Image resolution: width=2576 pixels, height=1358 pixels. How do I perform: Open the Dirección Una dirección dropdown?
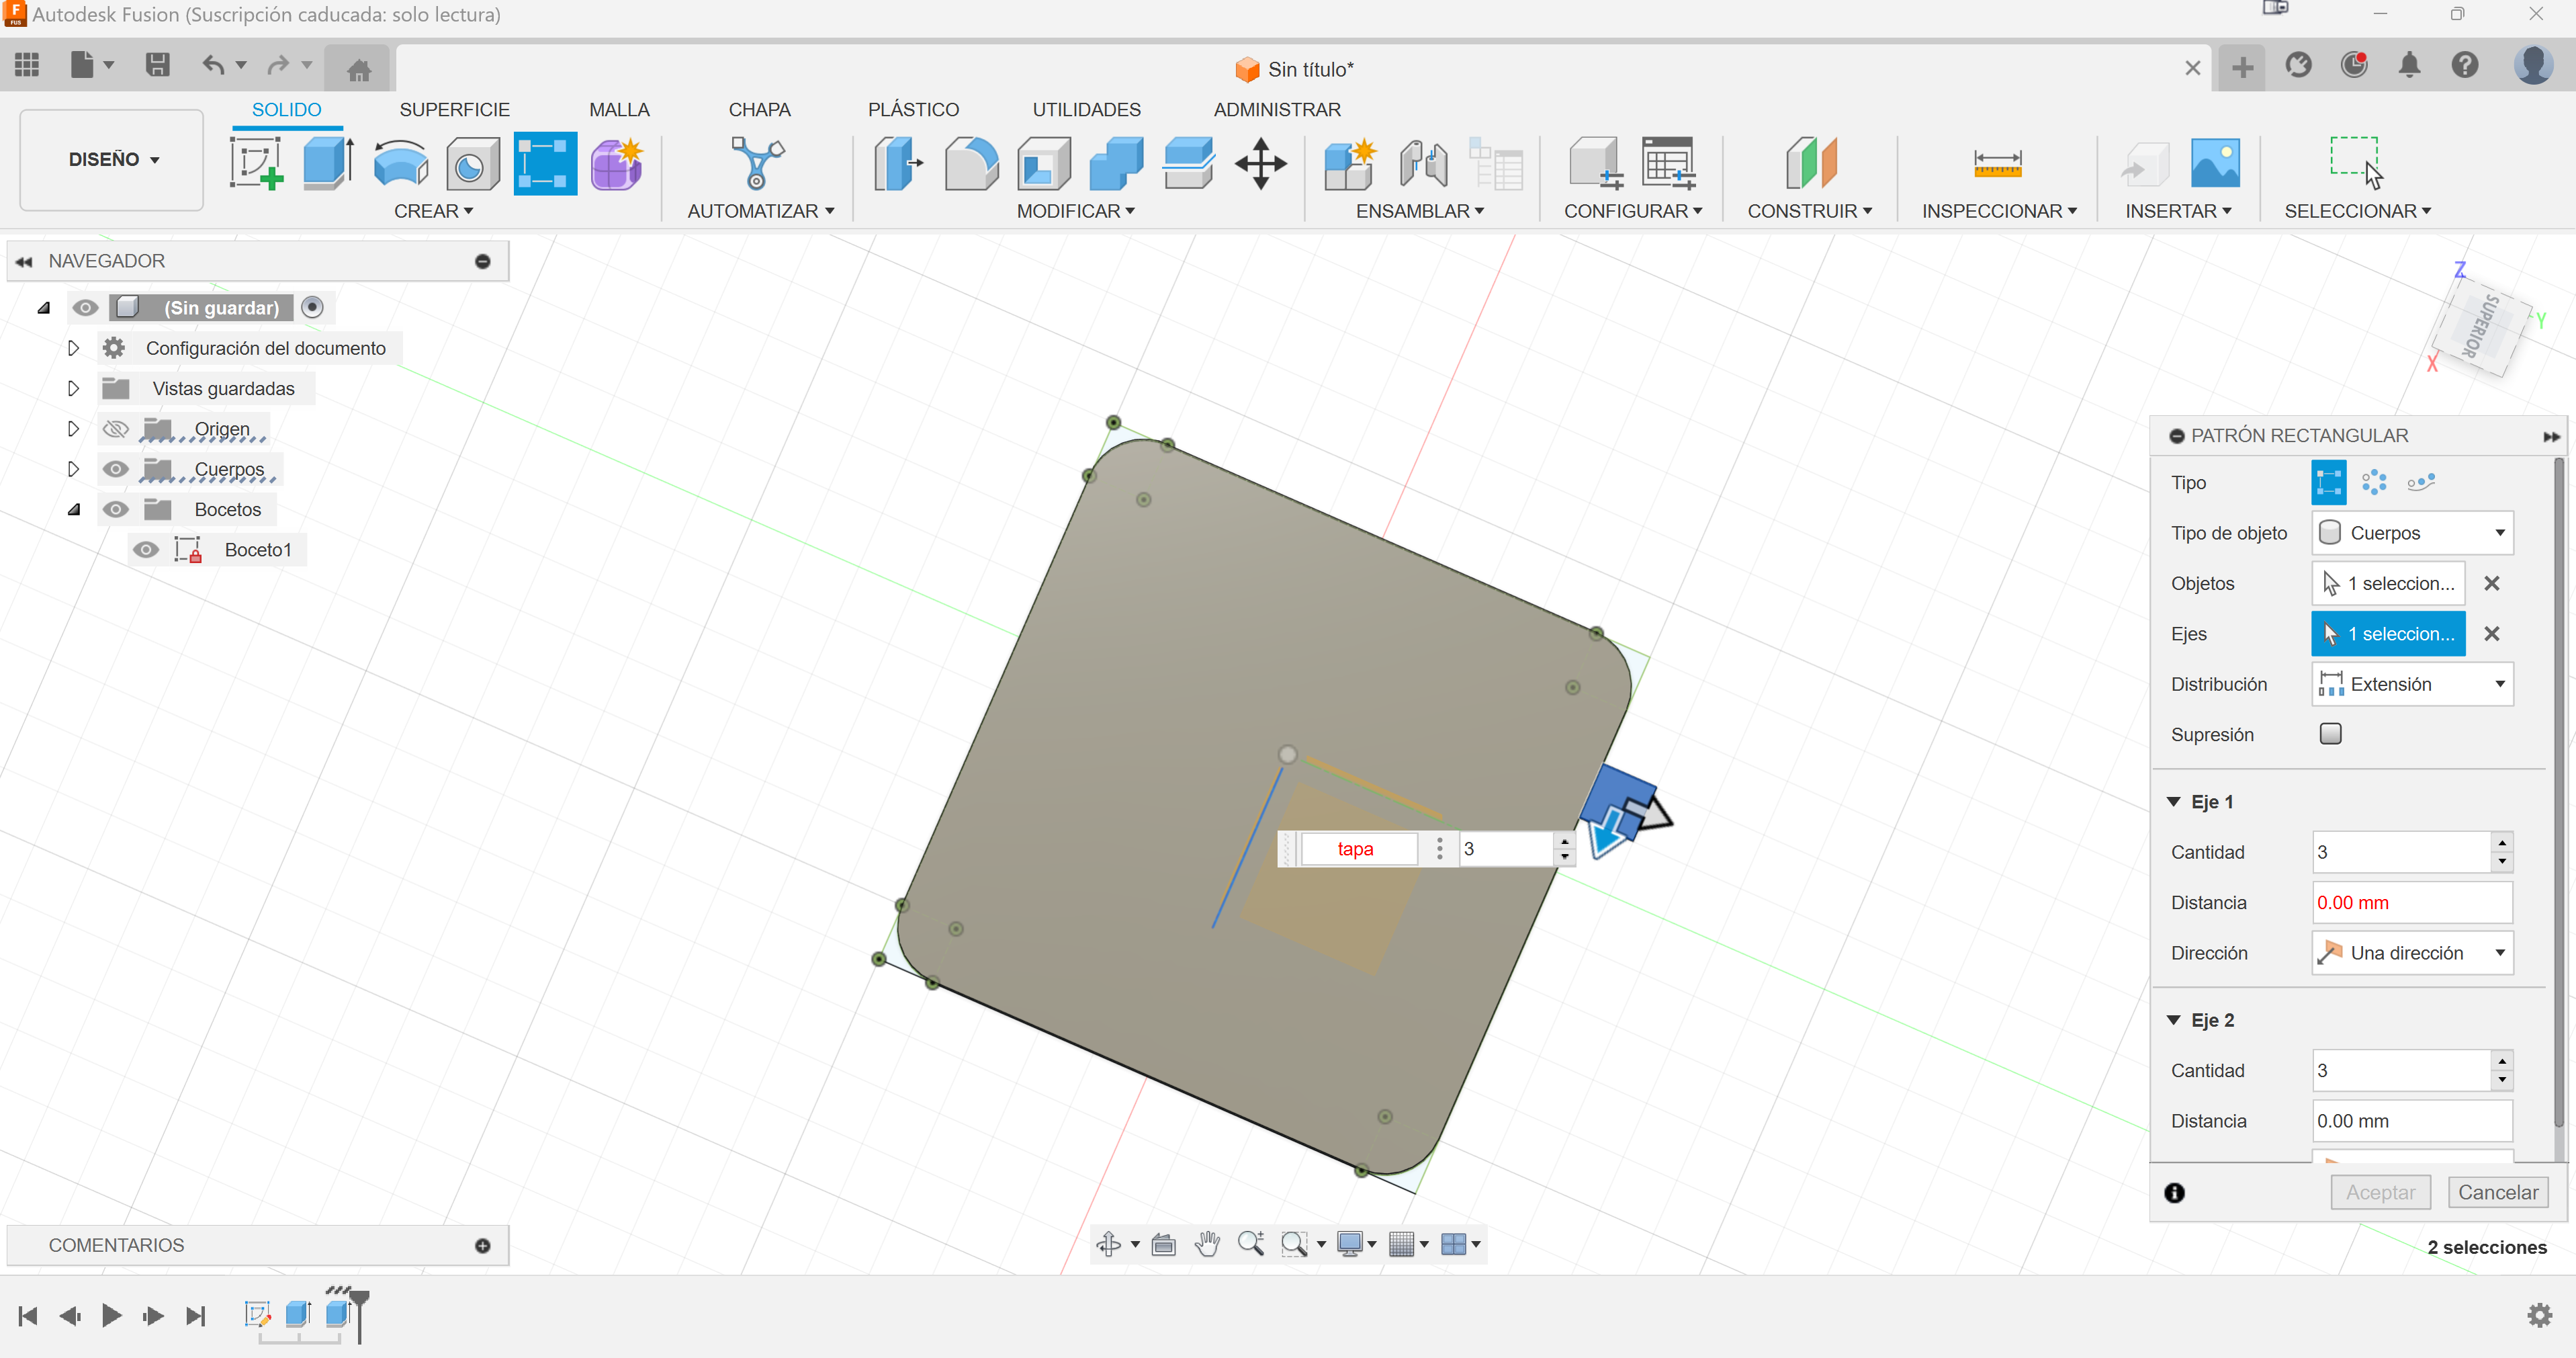pos(2412,953)
